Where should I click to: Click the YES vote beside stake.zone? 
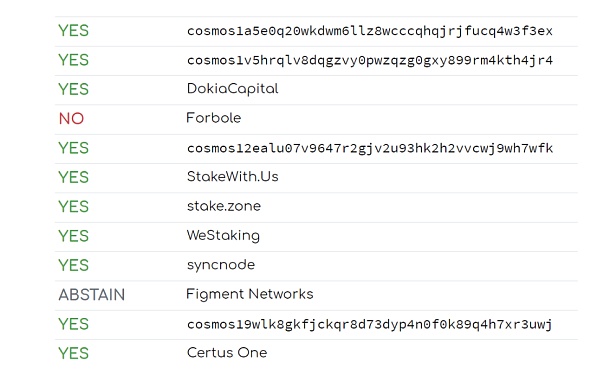point(73,207)
